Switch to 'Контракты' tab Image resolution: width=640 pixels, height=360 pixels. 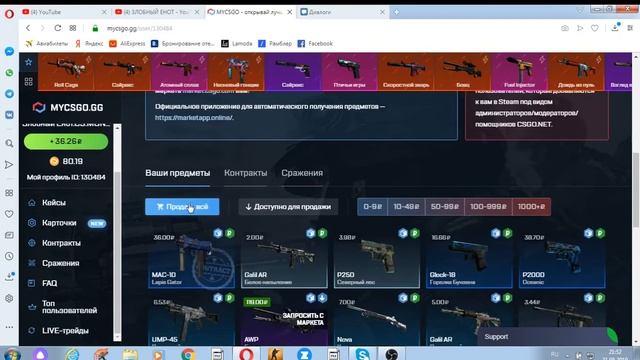coord(246,173)
